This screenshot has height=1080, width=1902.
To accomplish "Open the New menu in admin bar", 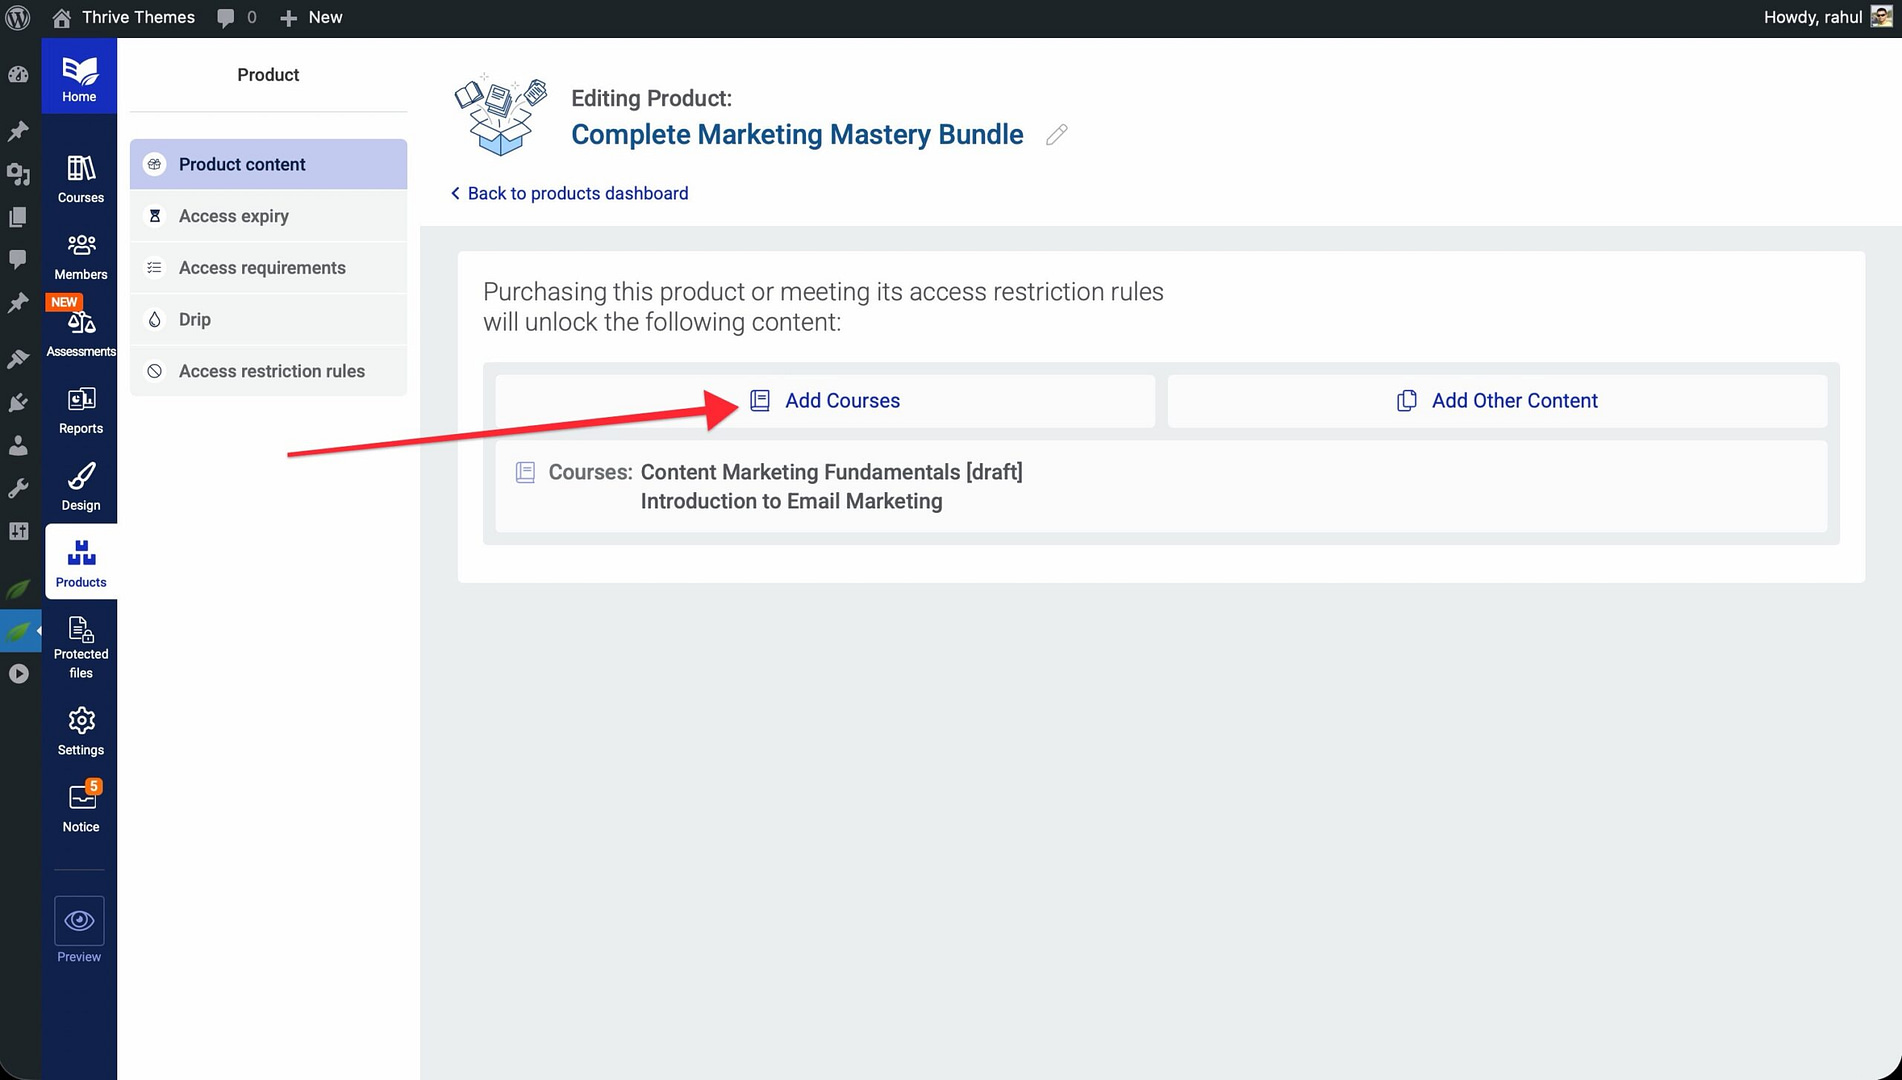I will coord(312,17).
